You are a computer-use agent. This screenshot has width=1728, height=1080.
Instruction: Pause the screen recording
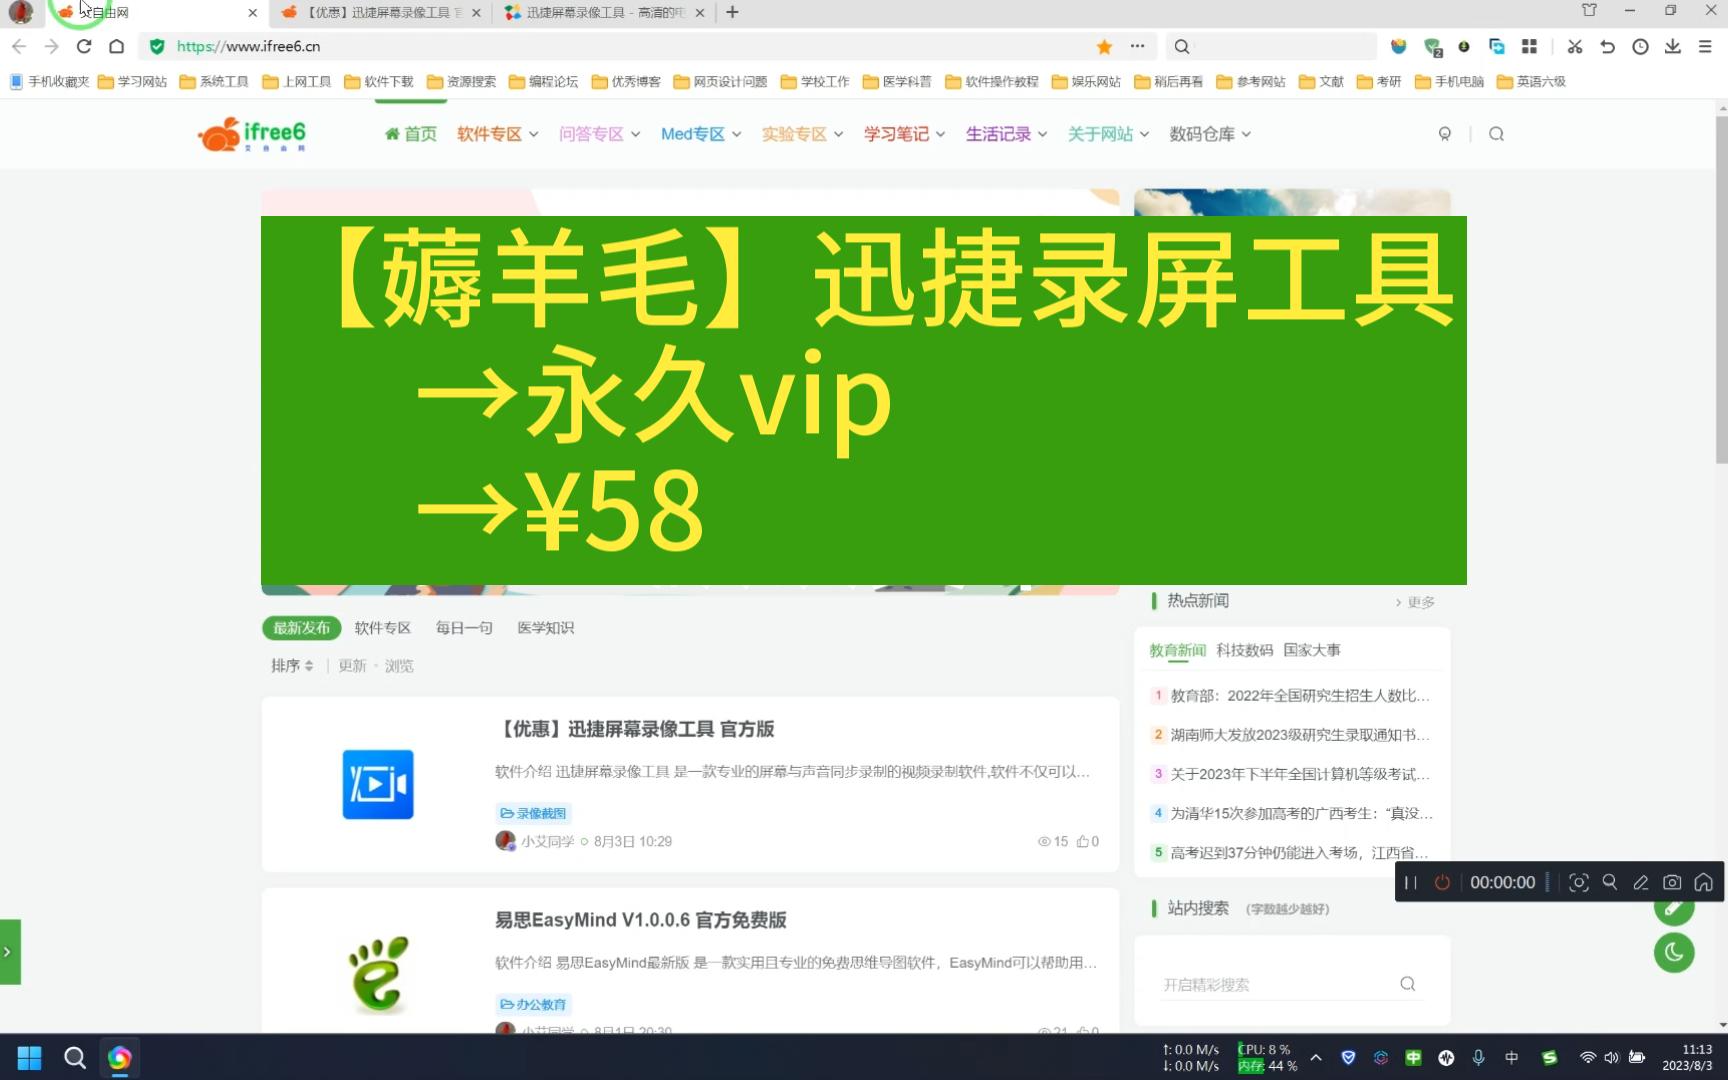coord(1410,882)
